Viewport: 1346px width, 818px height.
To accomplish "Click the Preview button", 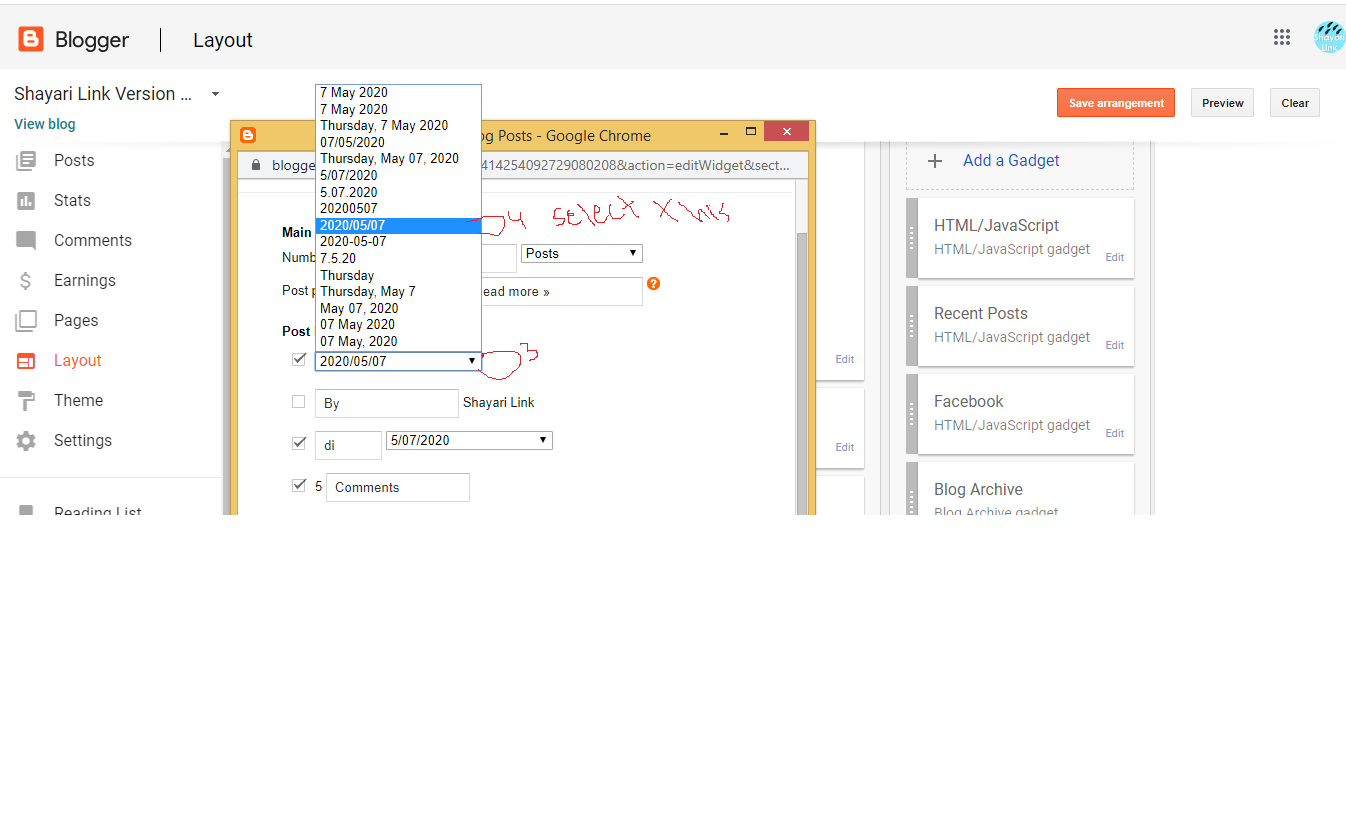I will (x=1222, y=103).
